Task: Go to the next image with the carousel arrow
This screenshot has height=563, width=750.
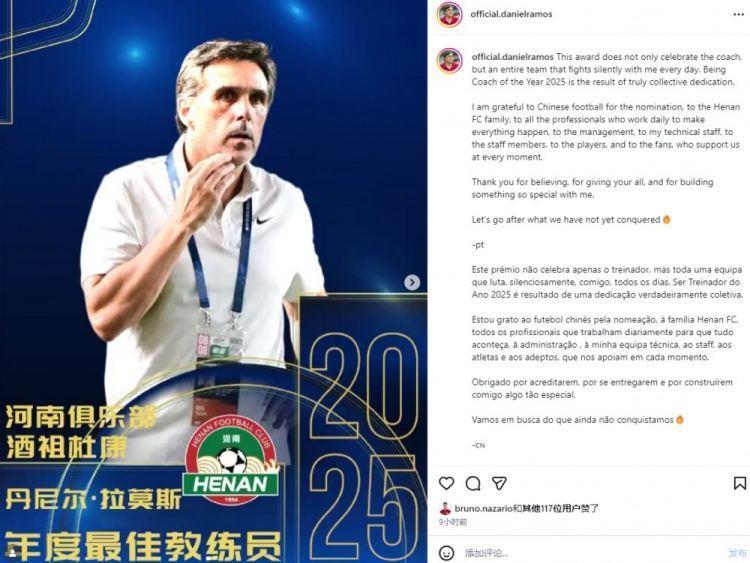Action: coord(412,282)
